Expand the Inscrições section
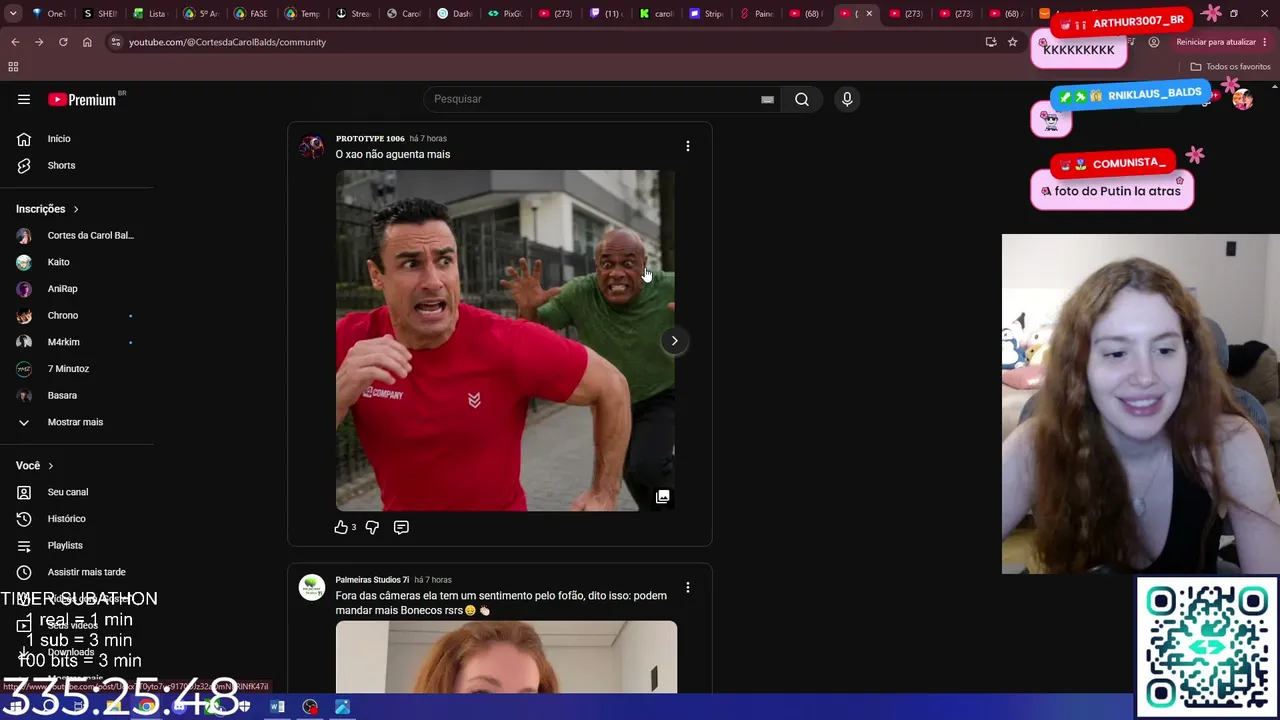This screenshot has width=1280, height=720. 47,209
